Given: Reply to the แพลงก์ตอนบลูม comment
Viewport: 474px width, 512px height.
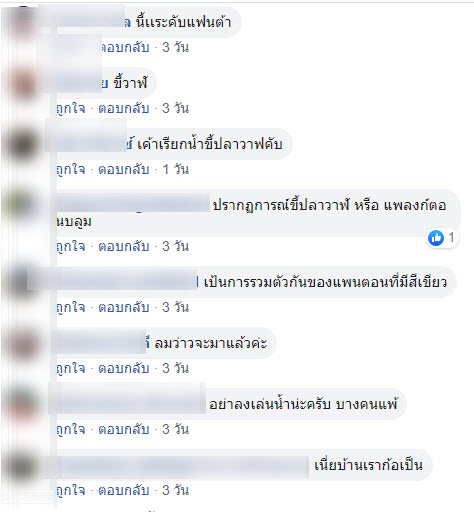Looking at the screenshot, I should [x=124, y=247].
